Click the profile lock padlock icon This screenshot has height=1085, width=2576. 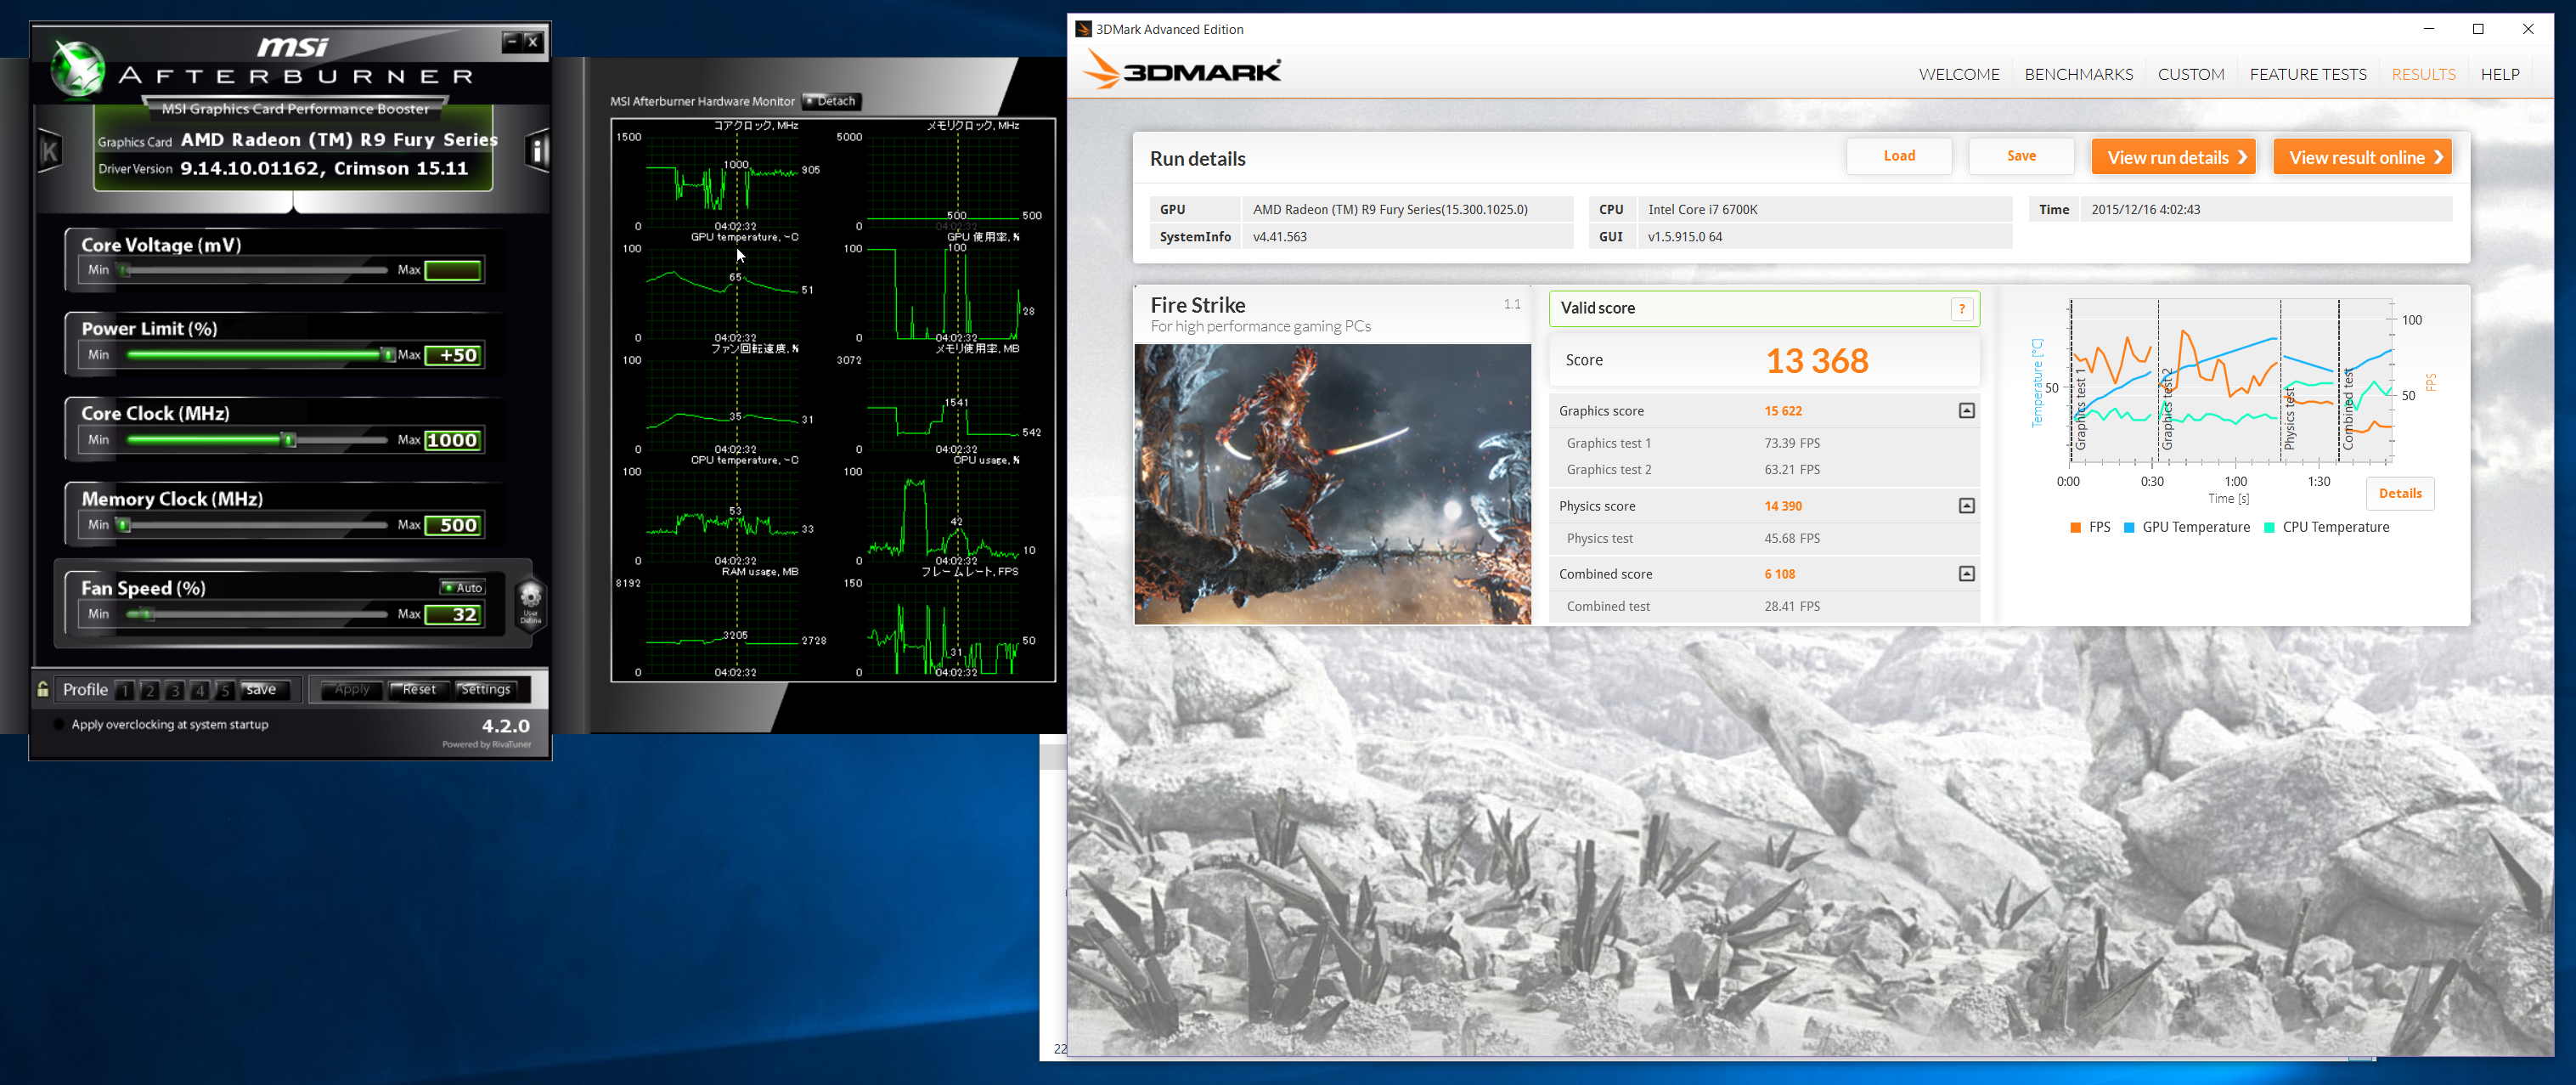[x=43, y=689]
